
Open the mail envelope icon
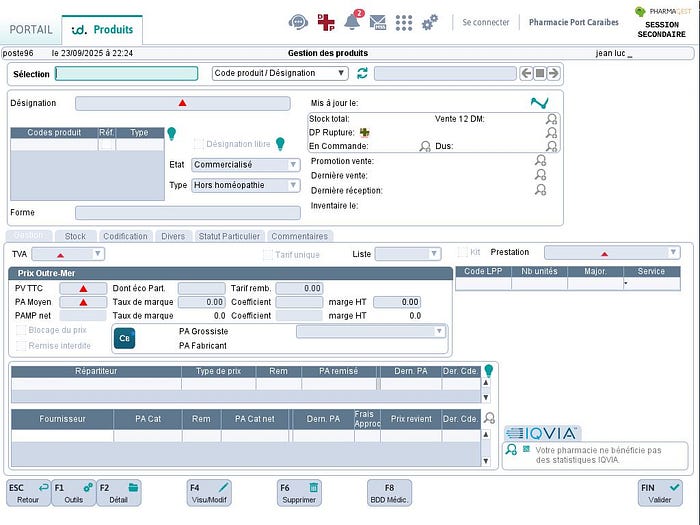tap(378, 22)
